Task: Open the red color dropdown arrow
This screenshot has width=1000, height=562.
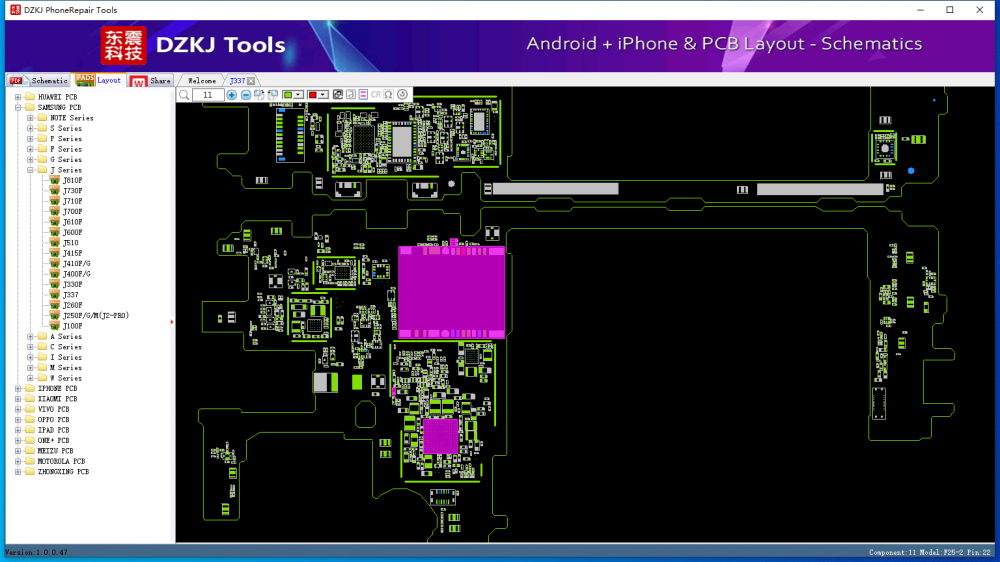Action: [x=323, y=95]
